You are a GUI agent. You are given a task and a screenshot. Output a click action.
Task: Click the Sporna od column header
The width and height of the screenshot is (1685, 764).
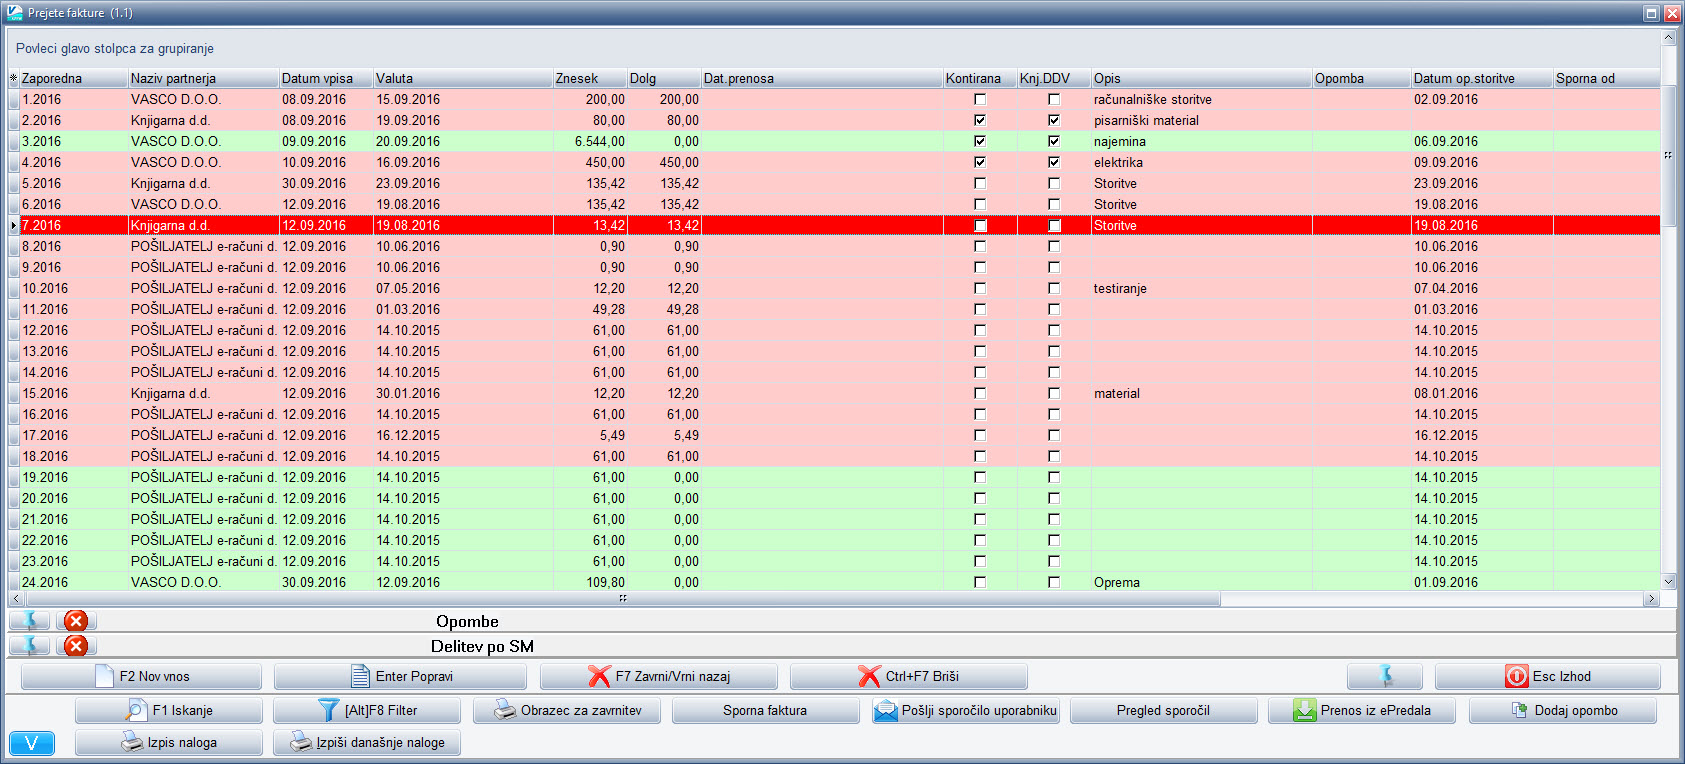click(x=1606, y=78)
